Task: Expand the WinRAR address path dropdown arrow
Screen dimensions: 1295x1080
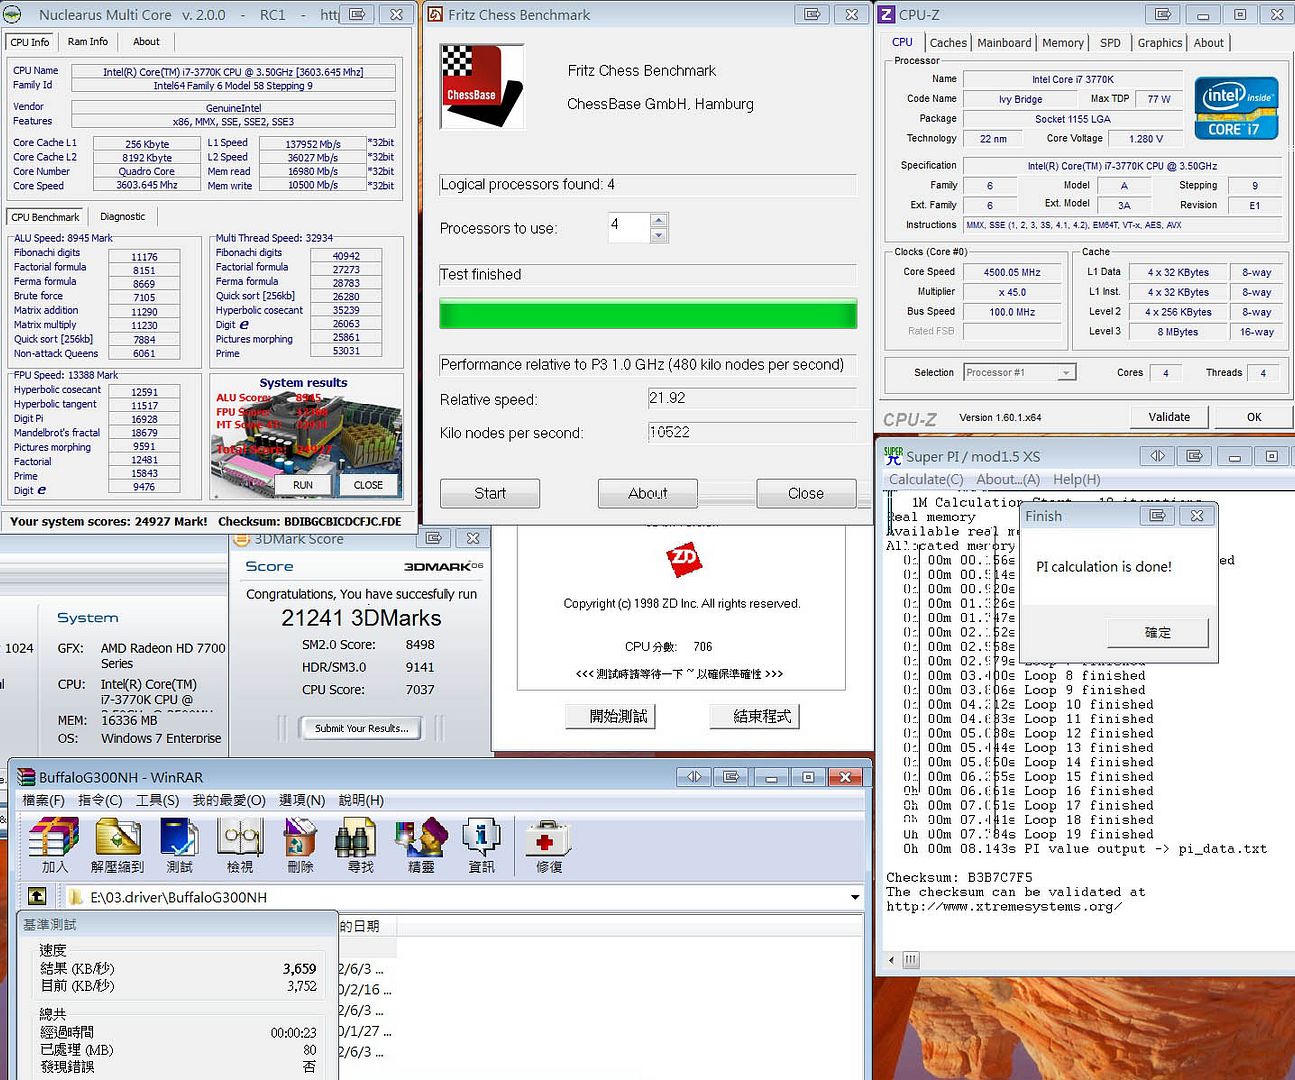Action: (855, 897)
